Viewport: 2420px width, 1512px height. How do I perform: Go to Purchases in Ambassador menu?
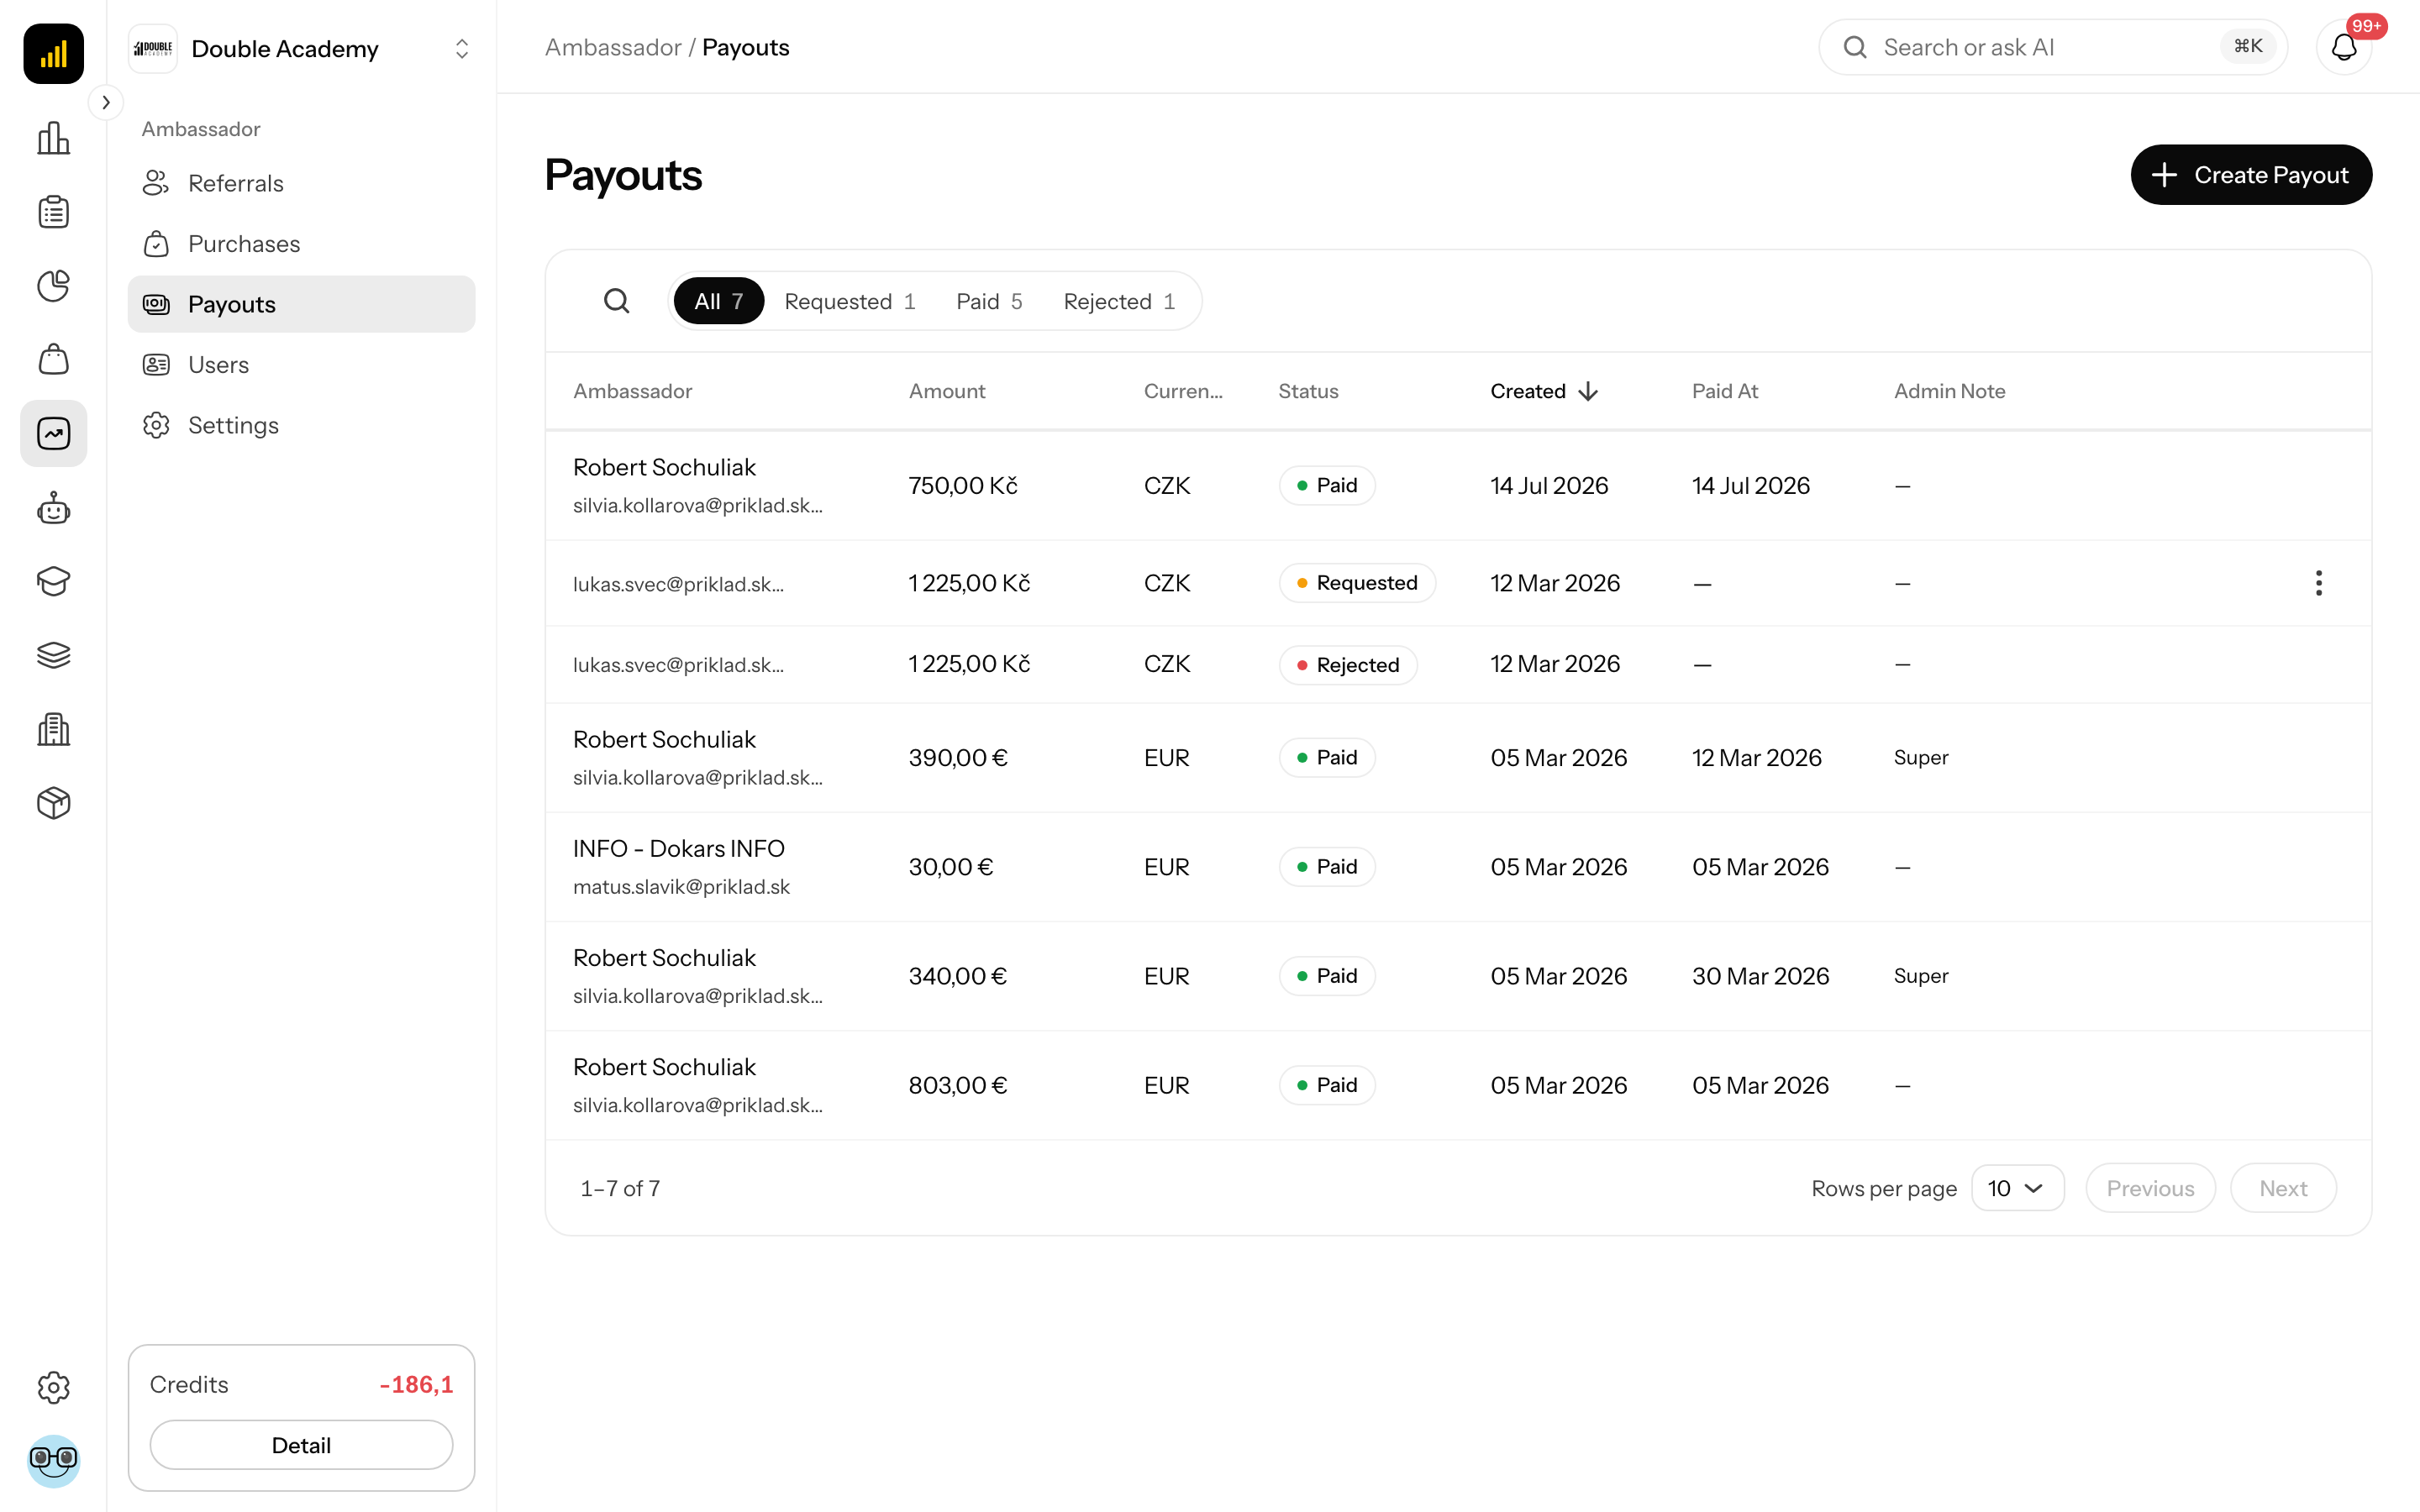(x=301, y=244)
